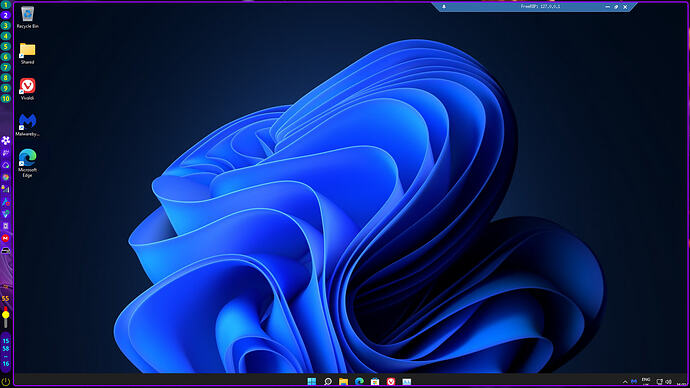The width and height of the screenshot is (690, 388).
Task: Click the taskbar clock
Action: point(682,383)
